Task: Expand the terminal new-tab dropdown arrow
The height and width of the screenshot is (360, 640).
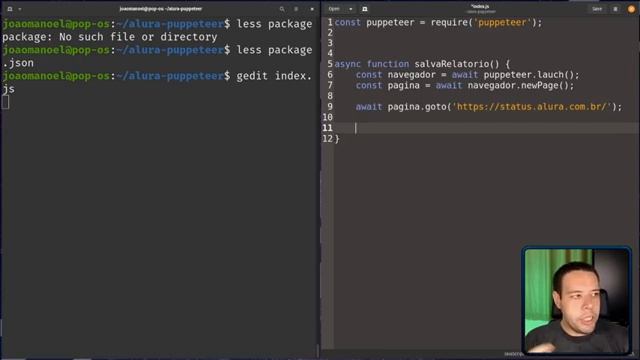Action: [20, 9]
